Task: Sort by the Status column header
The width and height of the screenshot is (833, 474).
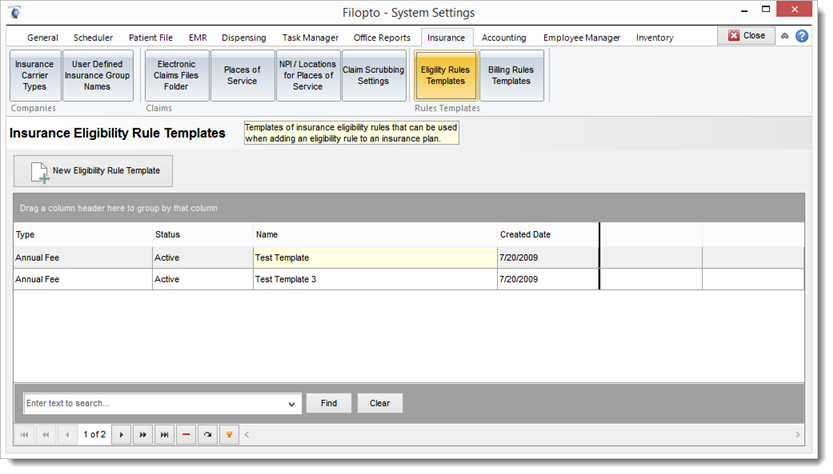Action: pos(203,234)
